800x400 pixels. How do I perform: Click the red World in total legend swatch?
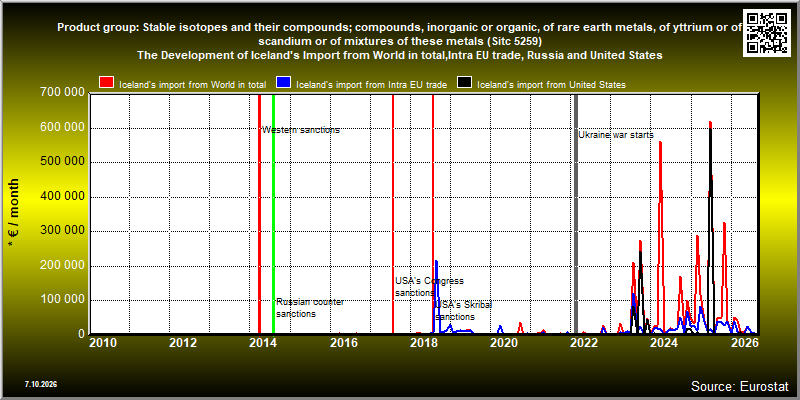pyautogui.click(x=107, y=83)
